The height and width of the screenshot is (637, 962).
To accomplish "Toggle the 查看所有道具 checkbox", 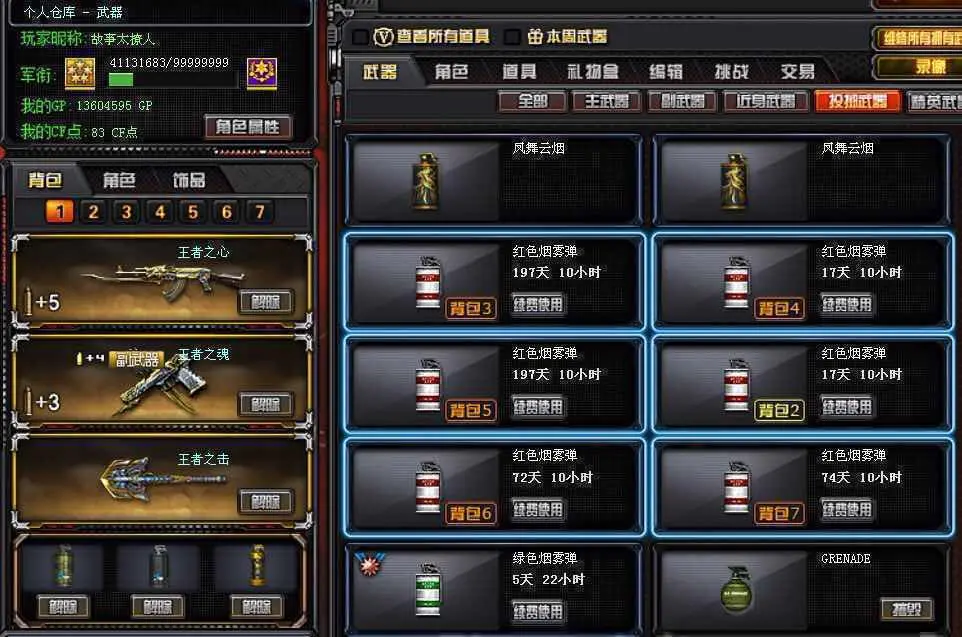I will pos(361,37).
